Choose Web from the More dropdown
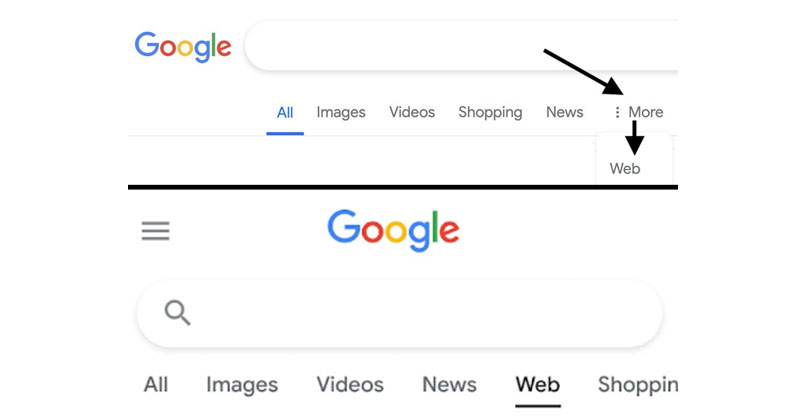 pyautogui.click(x=625, y=168)
